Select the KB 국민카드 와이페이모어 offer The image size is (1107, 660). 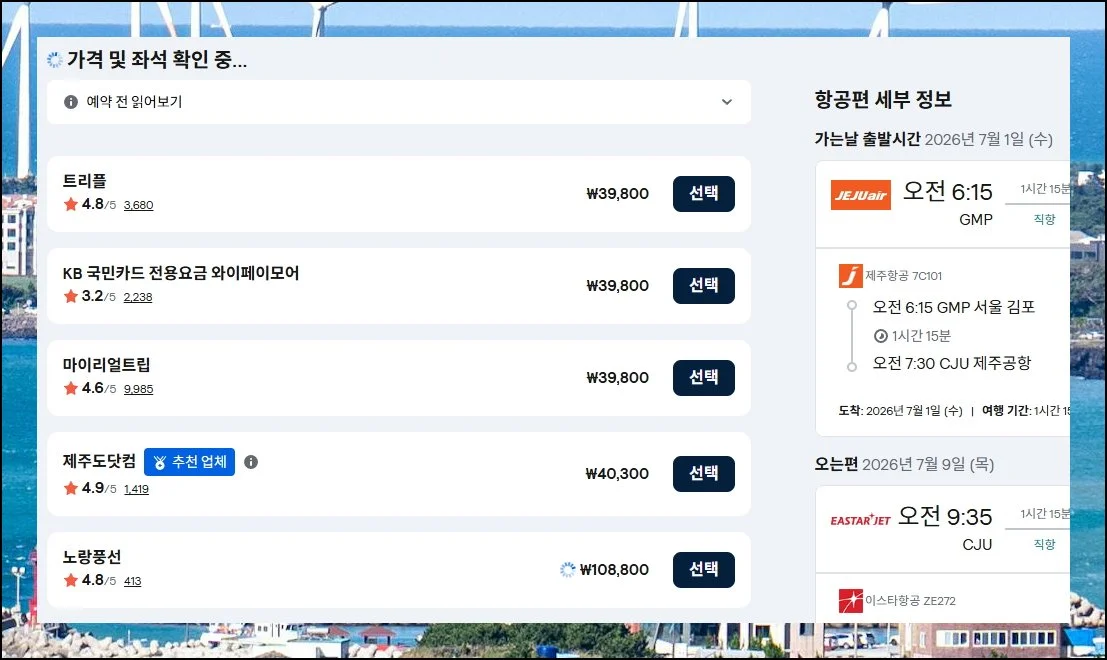[703, 286]
